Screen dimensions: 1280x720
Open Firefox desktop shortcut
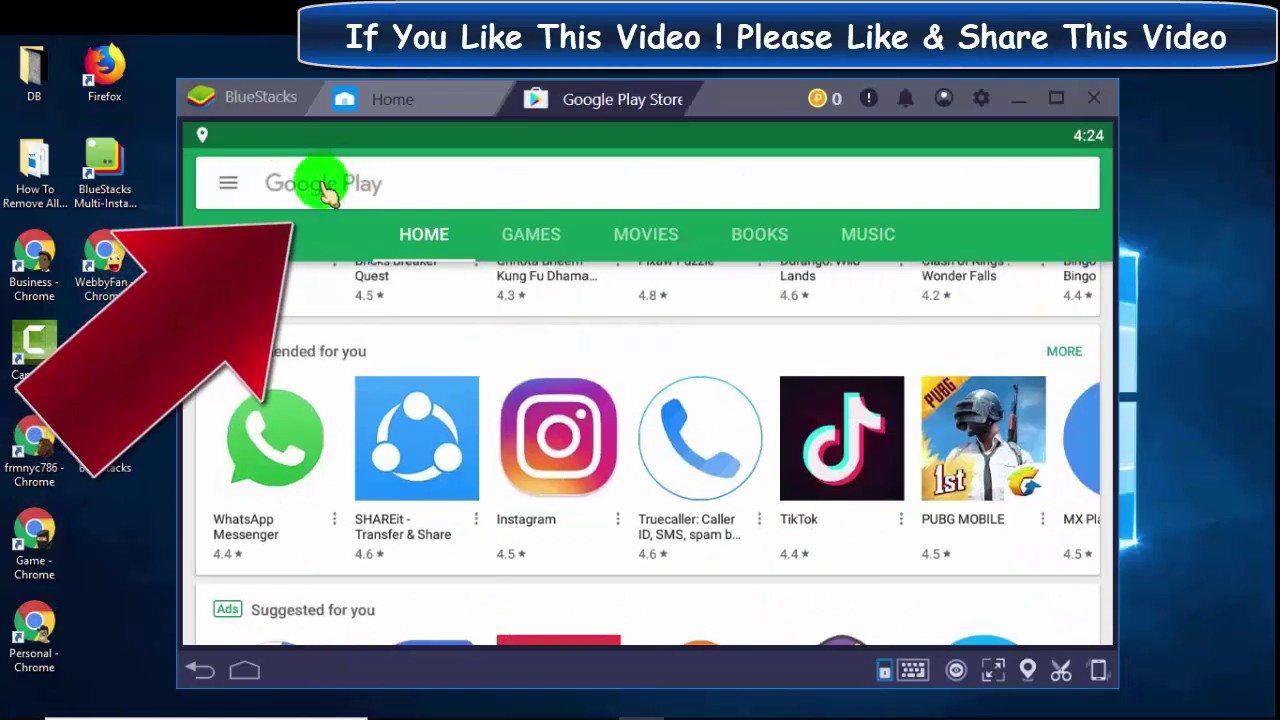tap(104, 73)
